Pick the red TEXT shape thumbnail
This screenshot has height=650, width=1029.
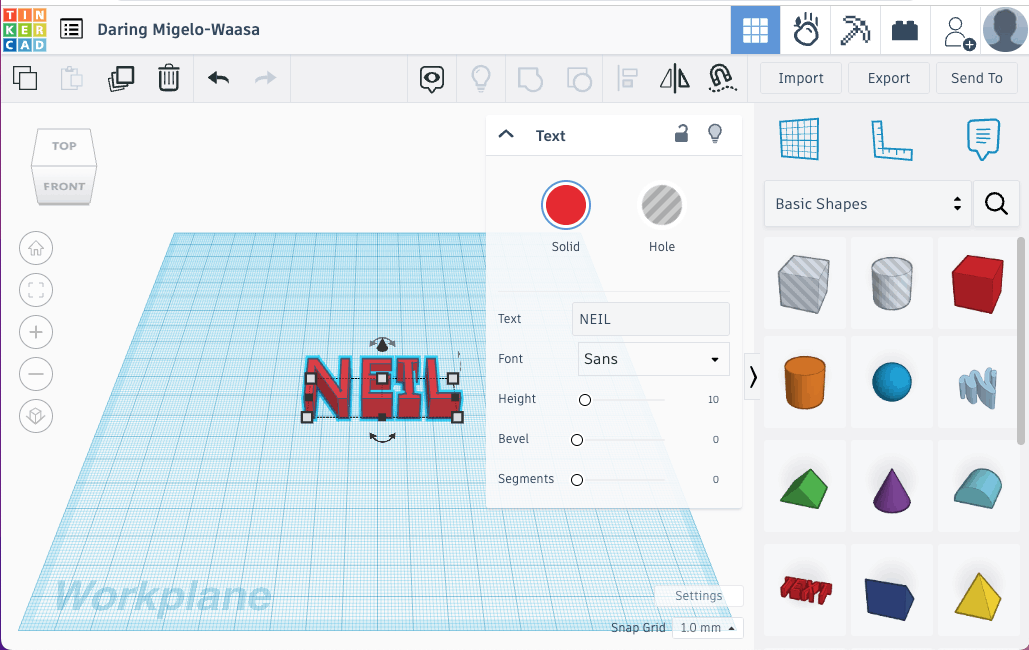805,589
